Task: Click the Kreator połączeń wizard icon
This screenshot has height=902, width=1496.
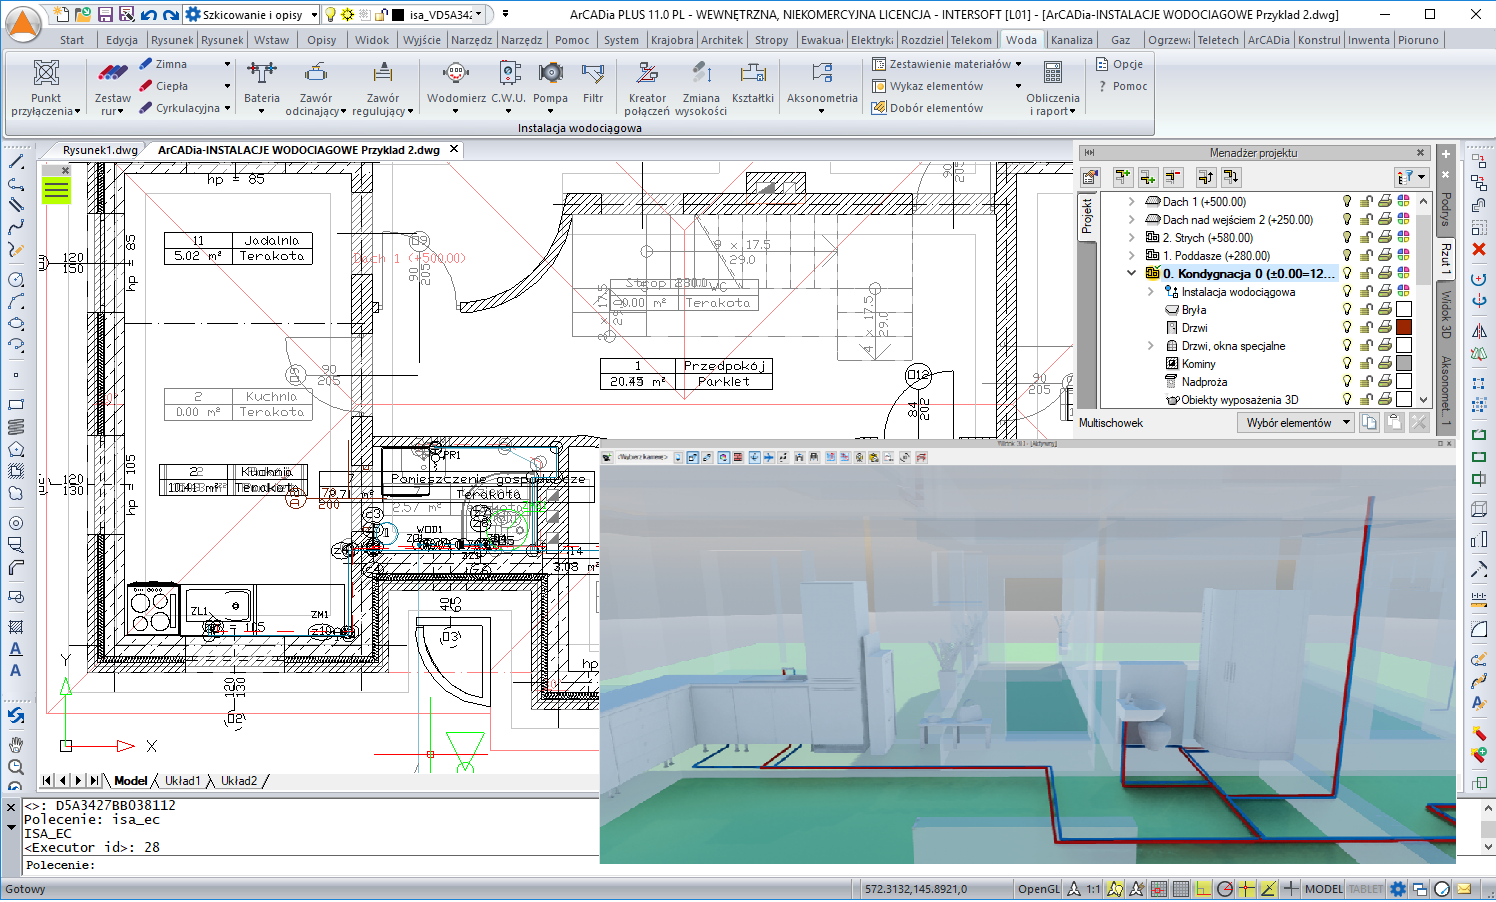Action: pyautogui.click(x=647, y=74)
